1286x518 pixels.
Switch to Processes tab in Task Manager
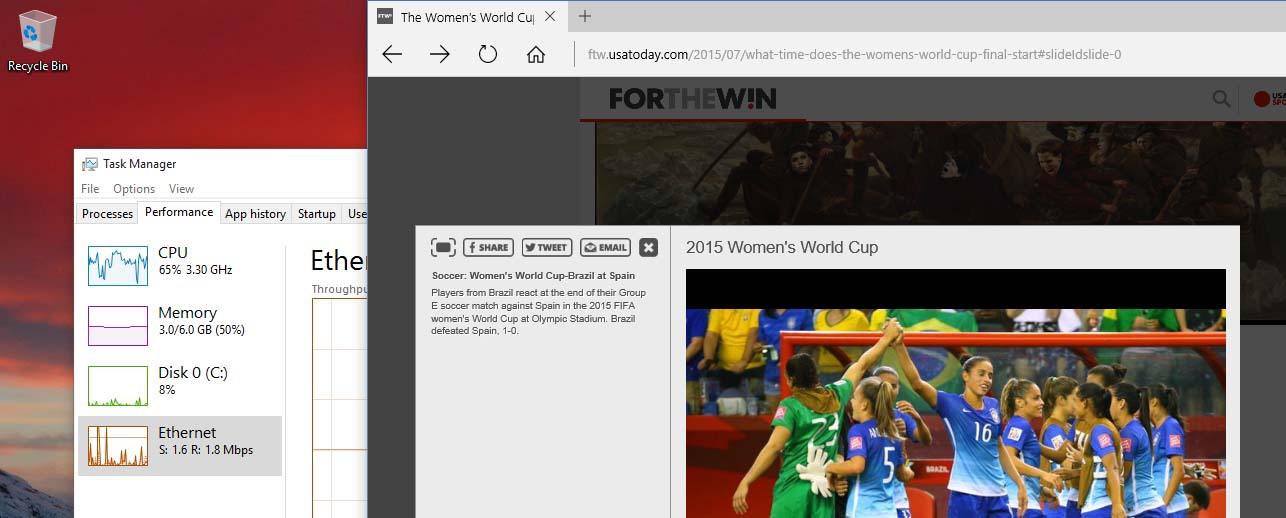point(107,213)
